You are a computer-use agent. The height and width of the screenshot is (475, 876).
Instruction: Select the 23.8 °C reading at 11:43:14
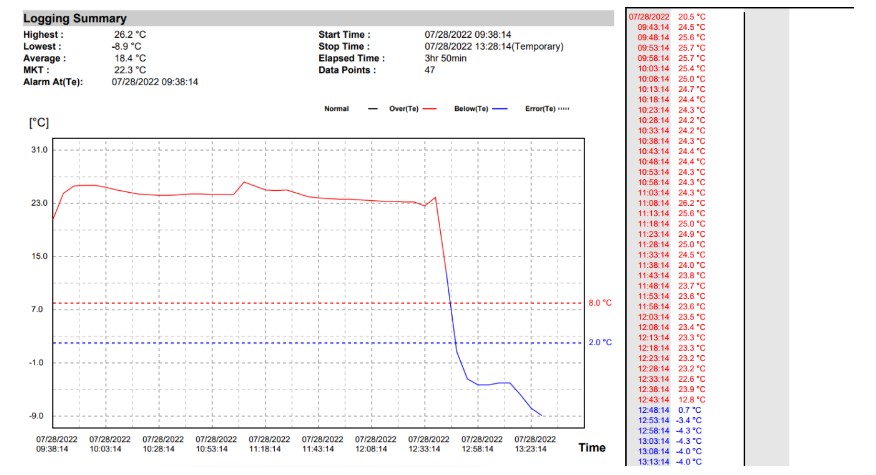click(692, 276)
